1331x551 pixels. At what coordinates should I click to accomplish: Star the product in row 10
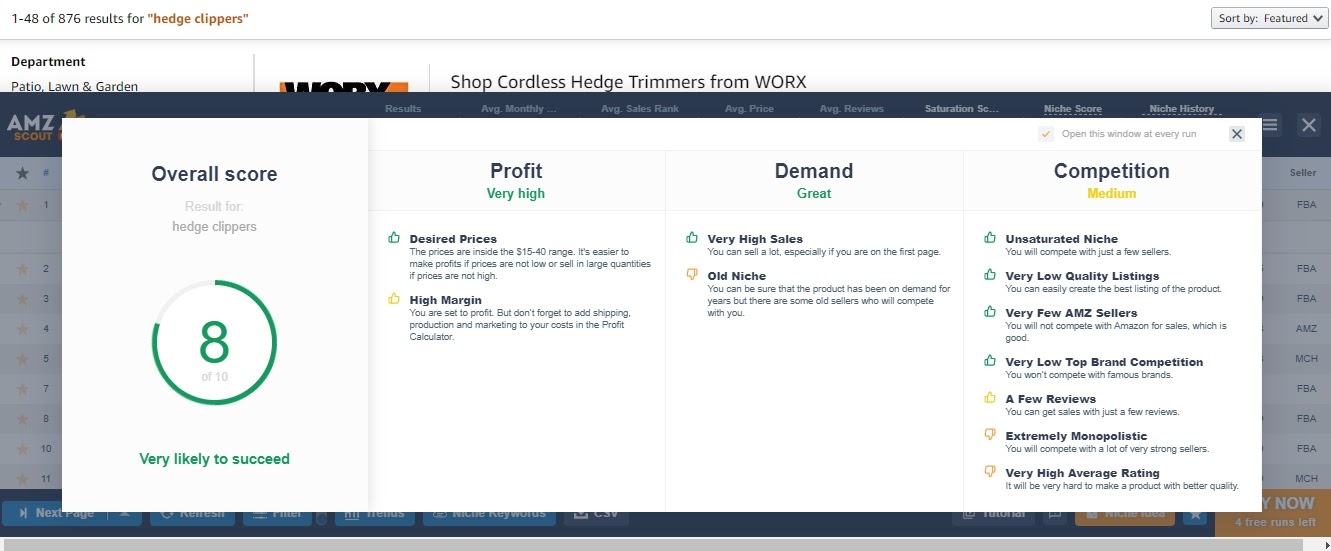pyautogui.click(x=22, y=449)
